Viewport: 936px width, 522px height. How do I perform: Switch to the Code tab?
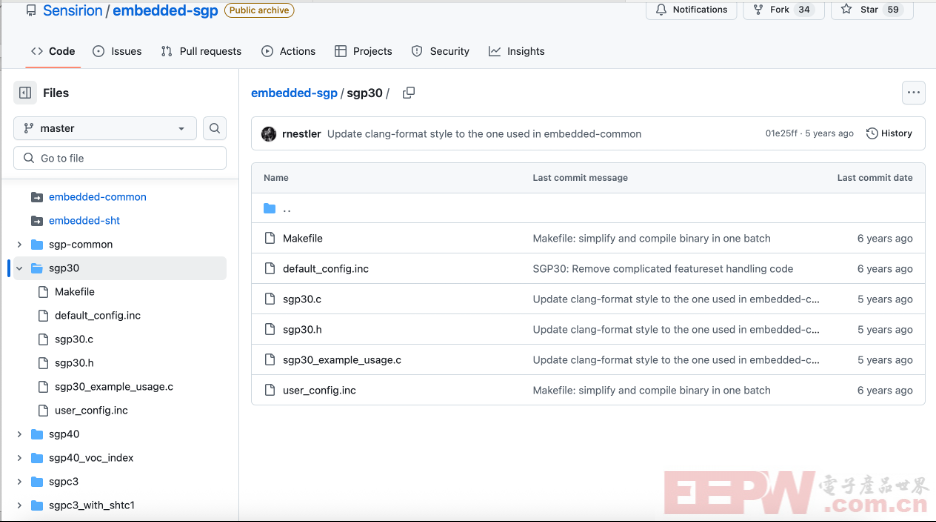(53, 51)
